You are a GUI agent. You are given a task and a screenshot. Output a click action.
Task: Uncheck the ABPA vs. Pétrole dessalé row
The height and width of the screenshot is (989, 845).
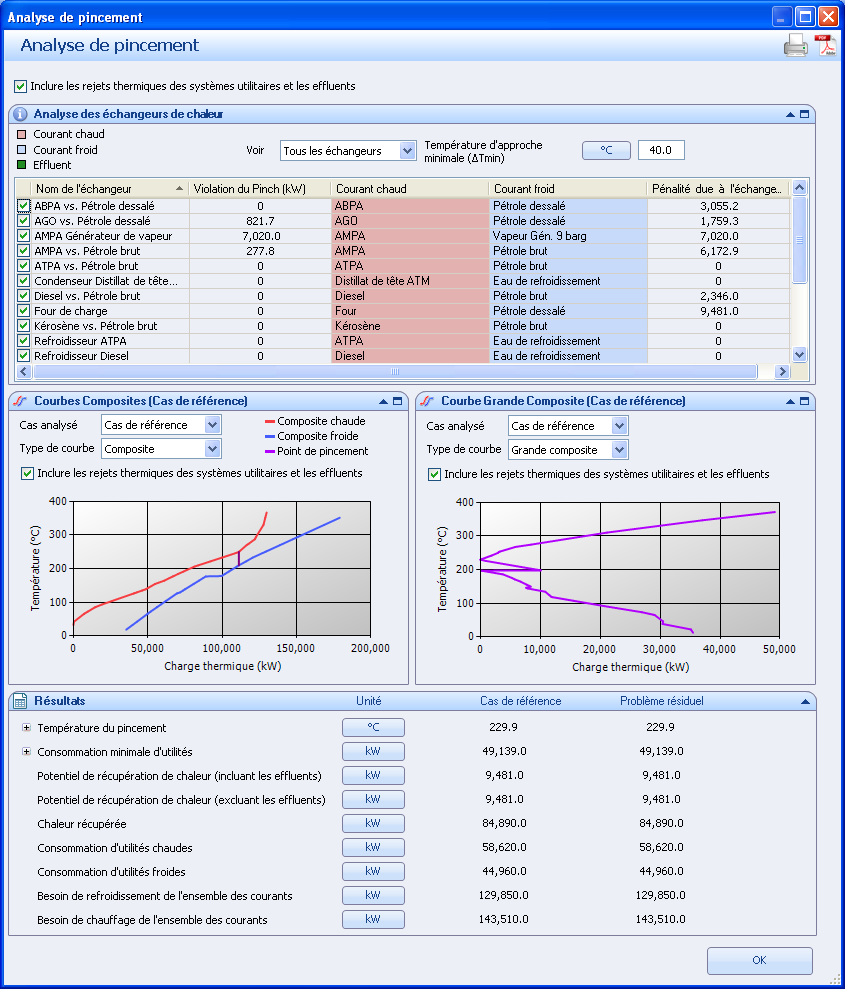23,206
